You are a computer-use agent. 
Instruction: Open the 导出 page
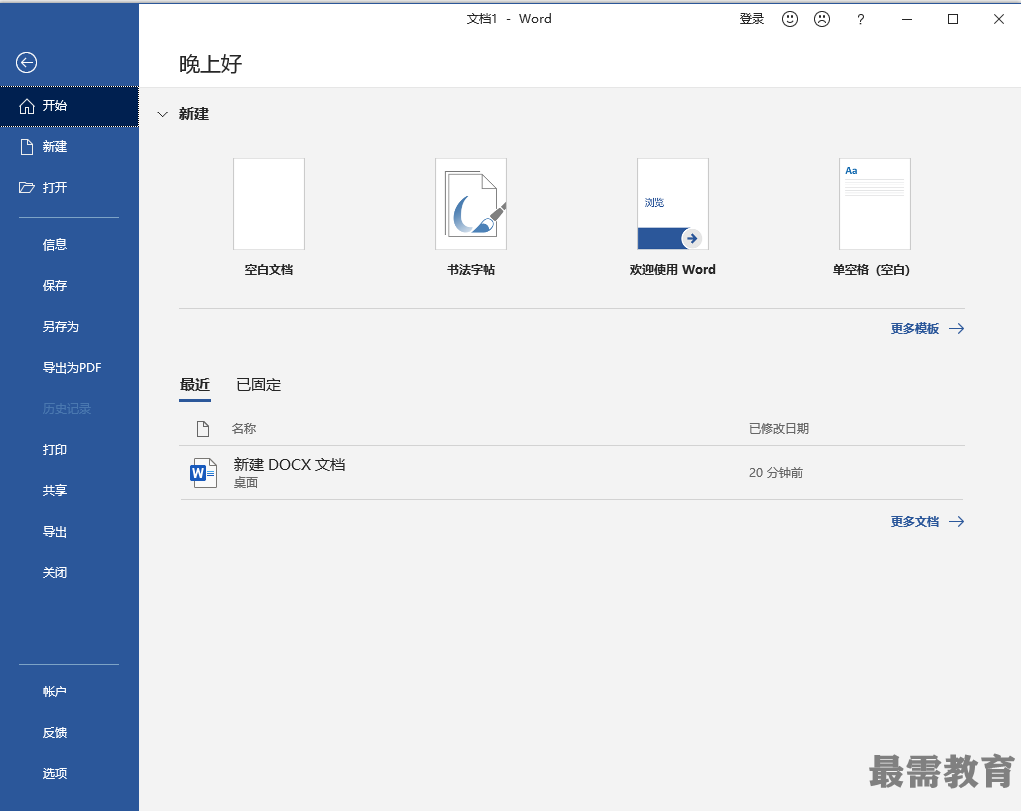pos(69,532)
